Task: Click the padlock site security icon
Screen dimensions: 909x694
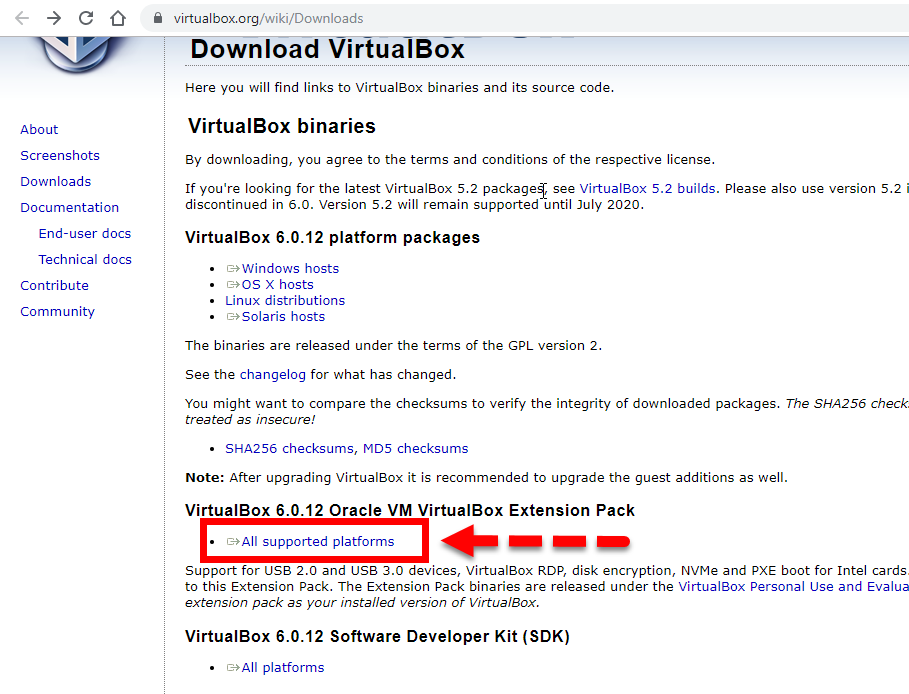Action: coord(157,19)
